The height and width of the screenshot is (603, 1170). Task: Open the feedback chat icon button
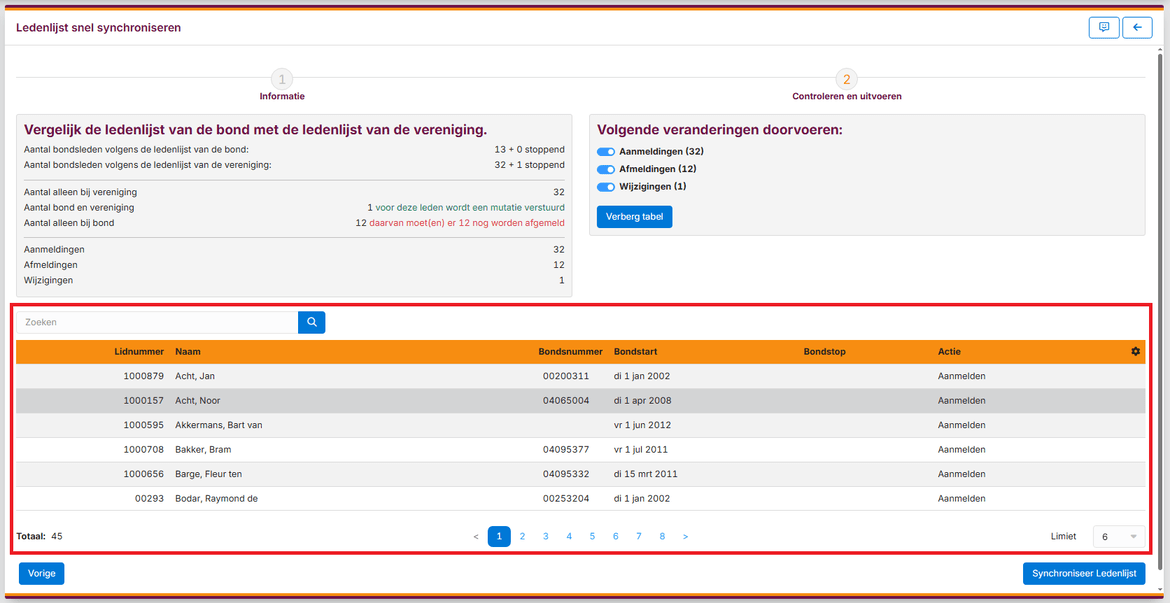coord(1104,28)
